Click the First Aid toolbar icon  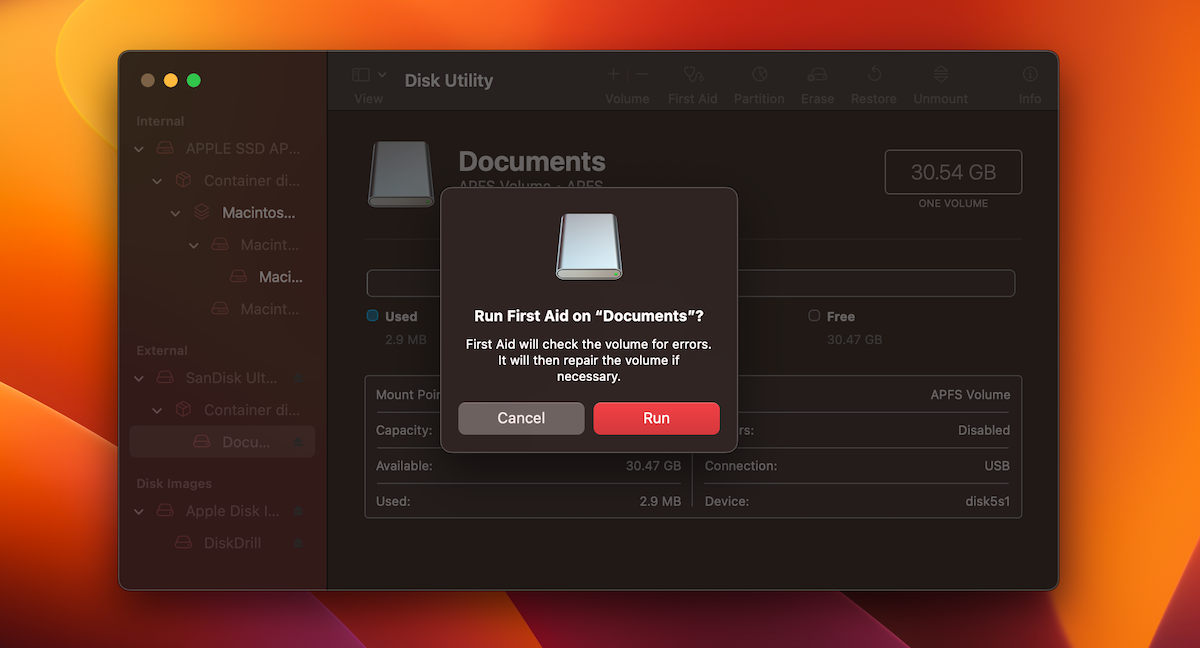693,75
